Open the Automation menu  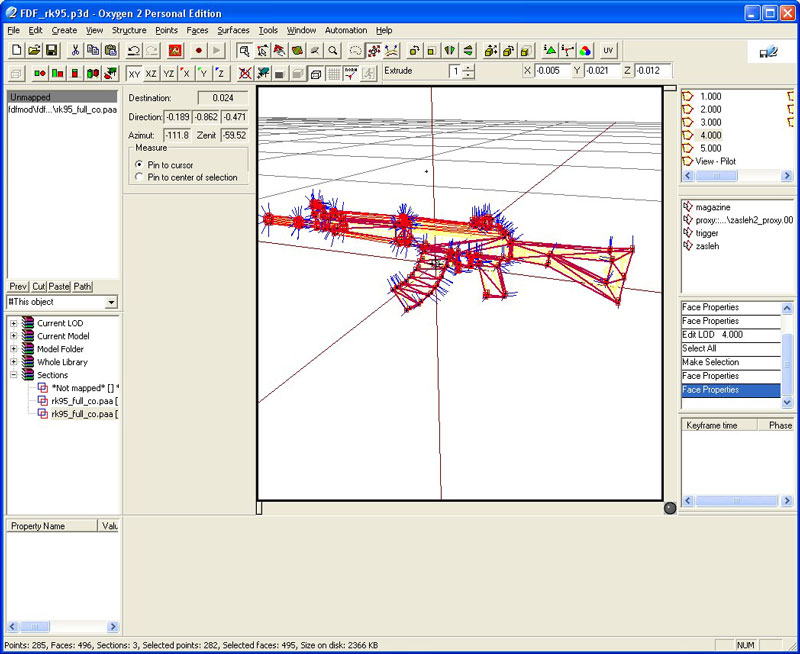346,30
